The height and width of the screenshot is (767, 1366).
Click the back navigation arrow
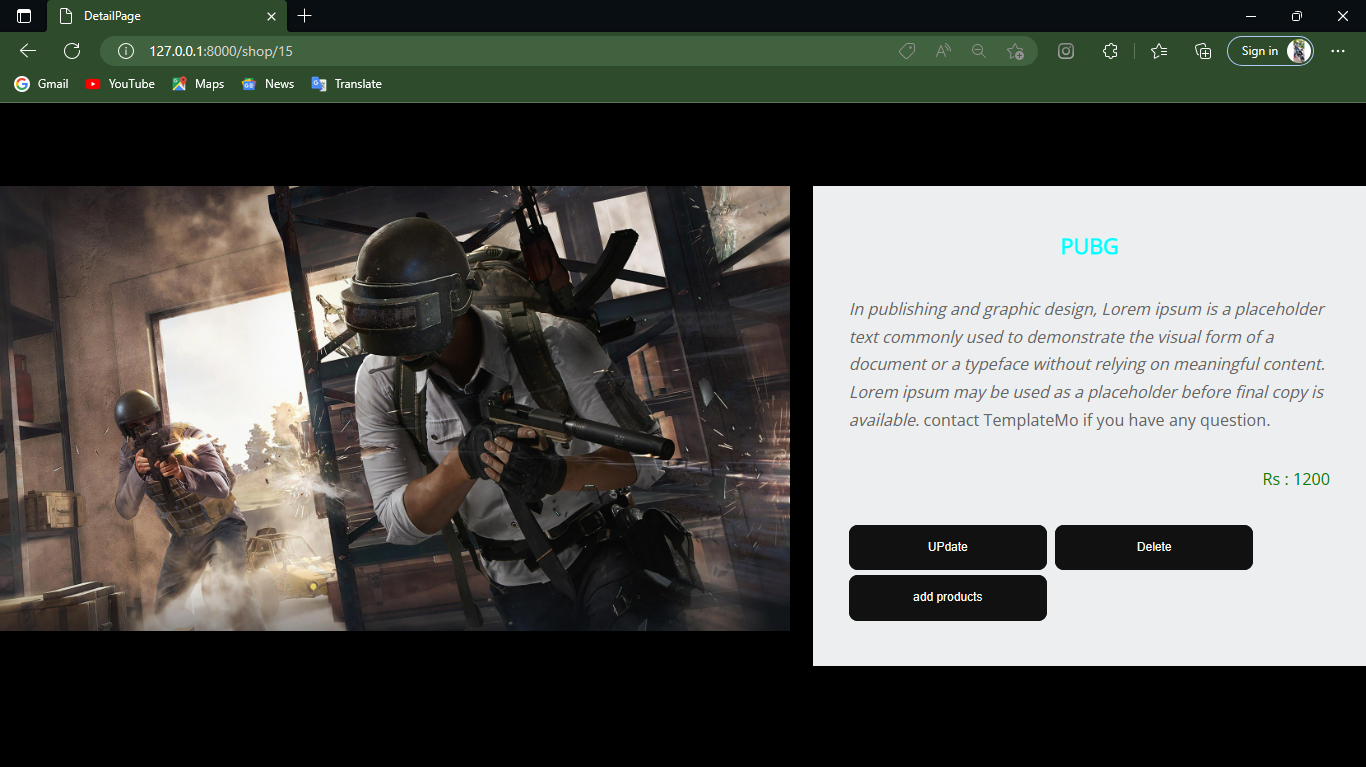27,51
